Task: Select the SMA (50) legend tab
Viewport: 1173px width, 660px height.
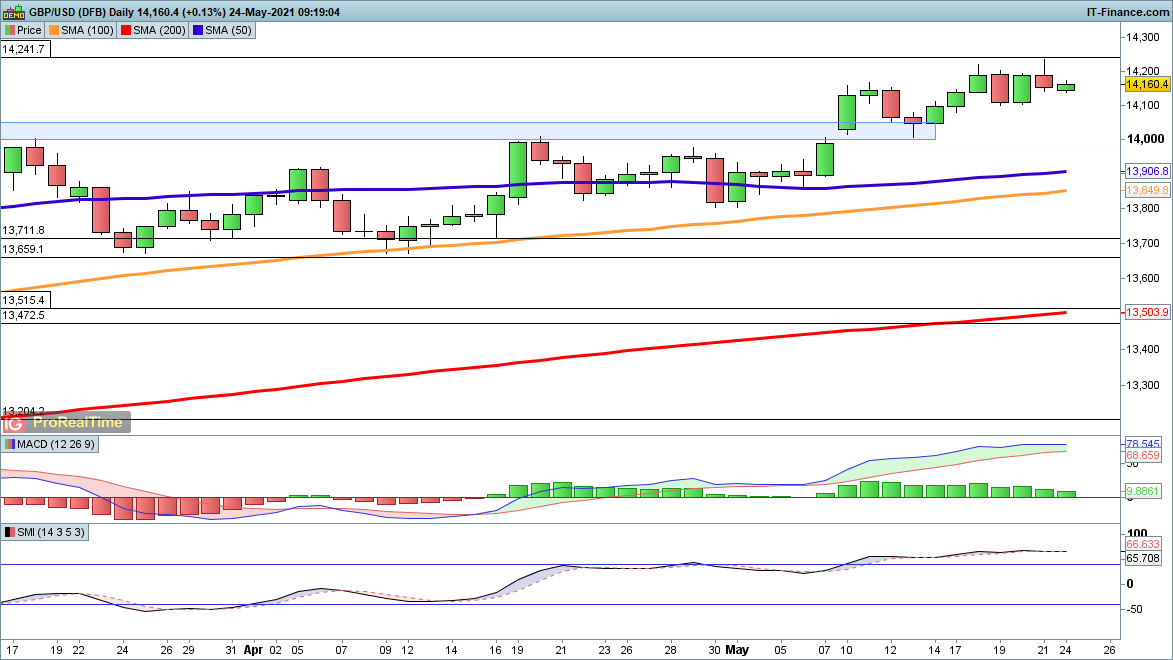Action: pyautogui.click(x=222, y=30)
